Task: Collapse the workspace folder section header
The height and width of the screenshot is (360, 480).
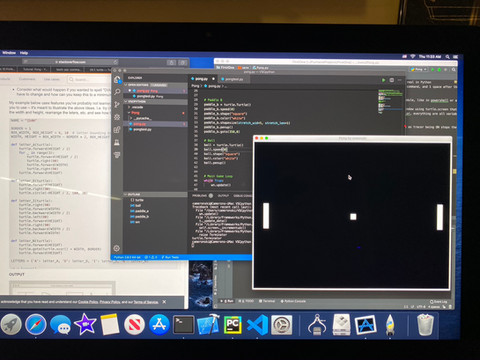Action: coord(155,101)
